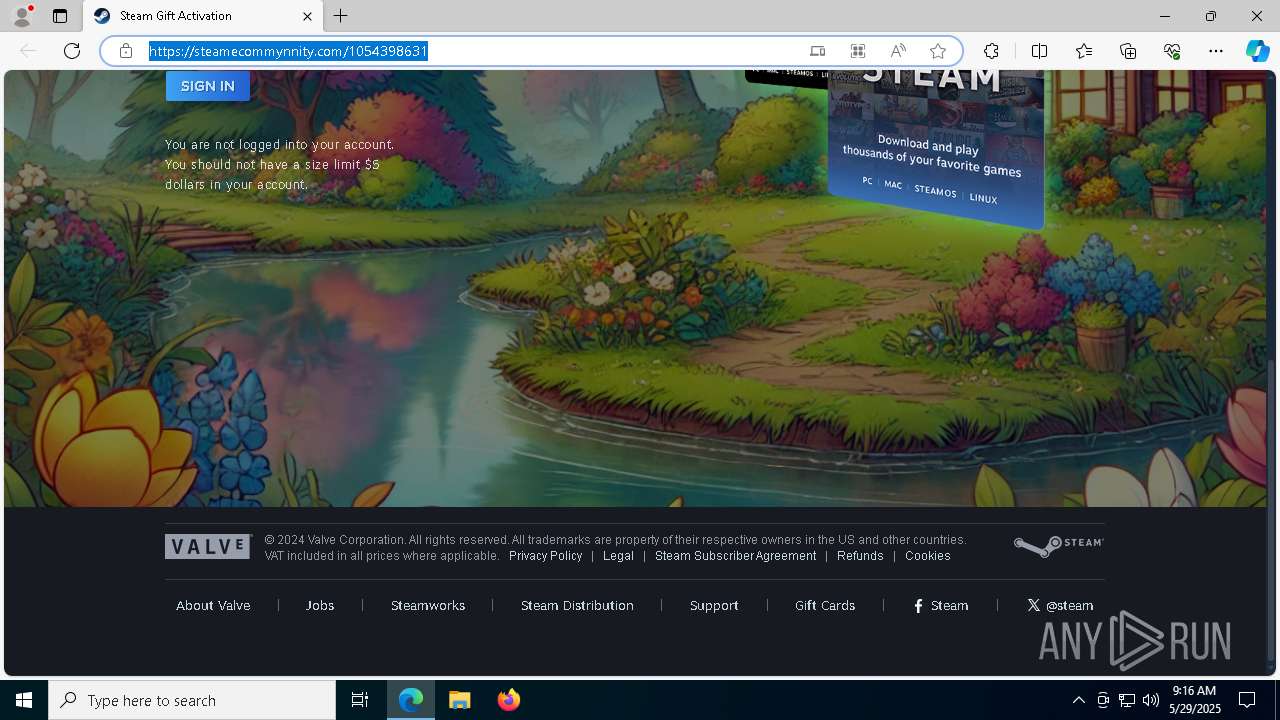1280x720 pixels.
Task: Switch to Microsoft Edge on taskbar
Action: coord(411,700)
